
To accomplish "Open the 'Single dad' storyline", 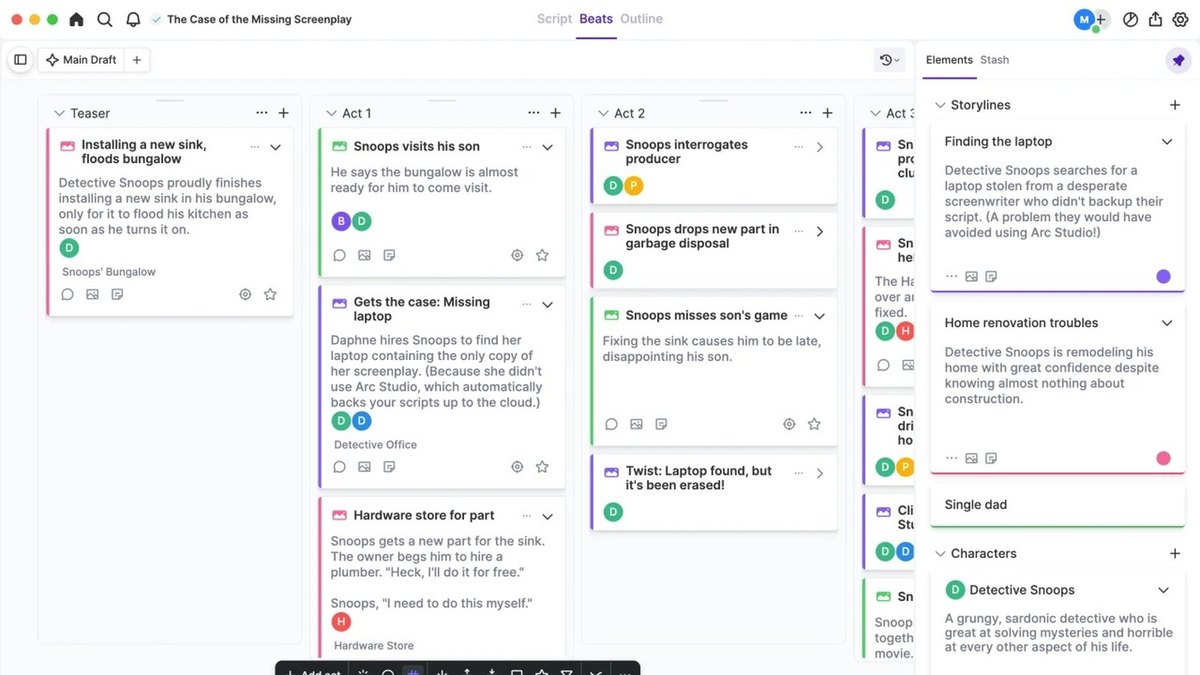I will coord(1057,505).
